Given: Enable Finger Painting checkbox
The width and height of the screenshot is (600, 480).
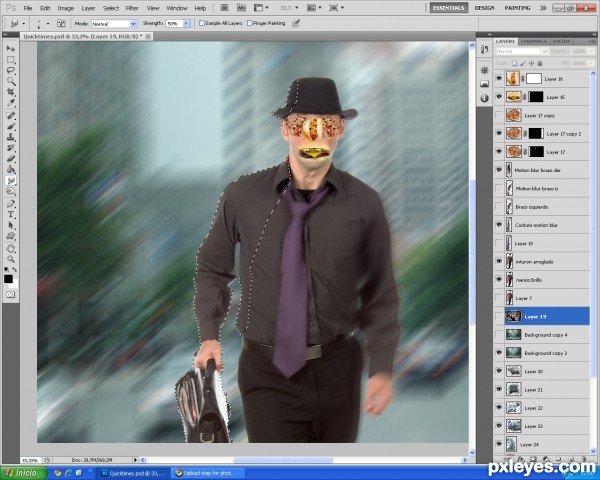Looking at the screenshot, I should point(249,23).
